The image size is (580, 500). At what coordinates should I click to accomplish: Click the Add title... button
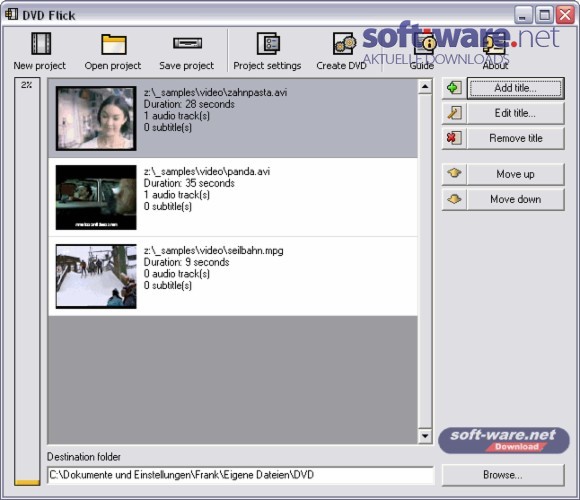516,88
